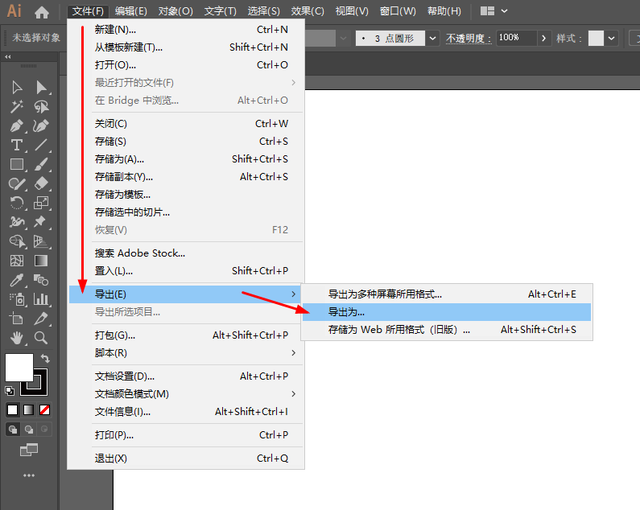The image size is (640, 510).
Task: Select the Eraser tool
Action: pyautogui.click(x=41, y=184)
